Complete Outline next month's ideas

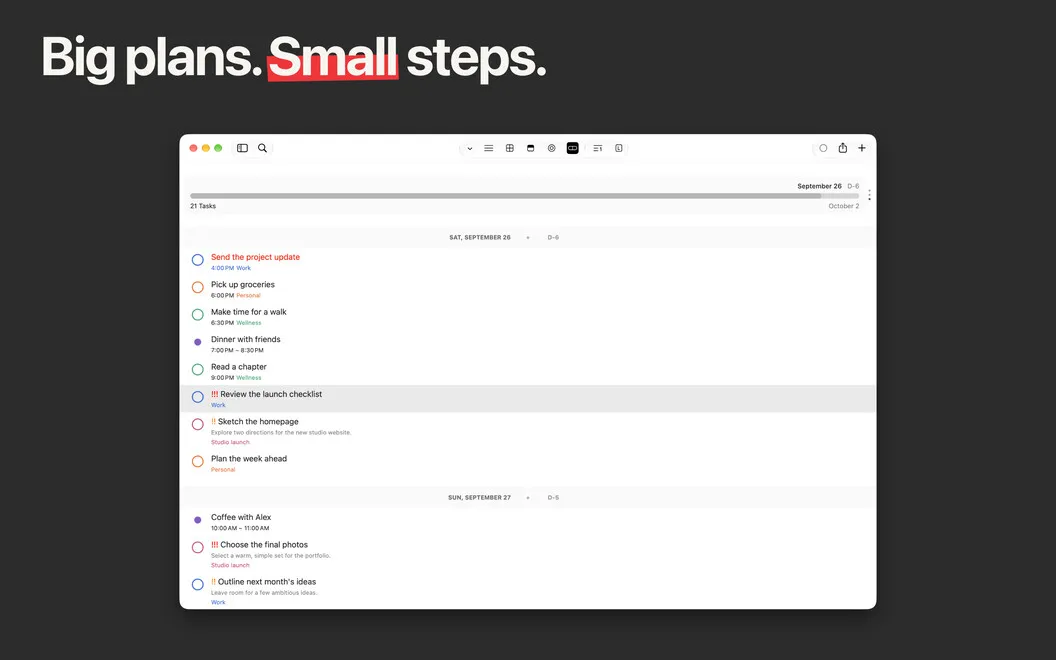tap(197, 585)
